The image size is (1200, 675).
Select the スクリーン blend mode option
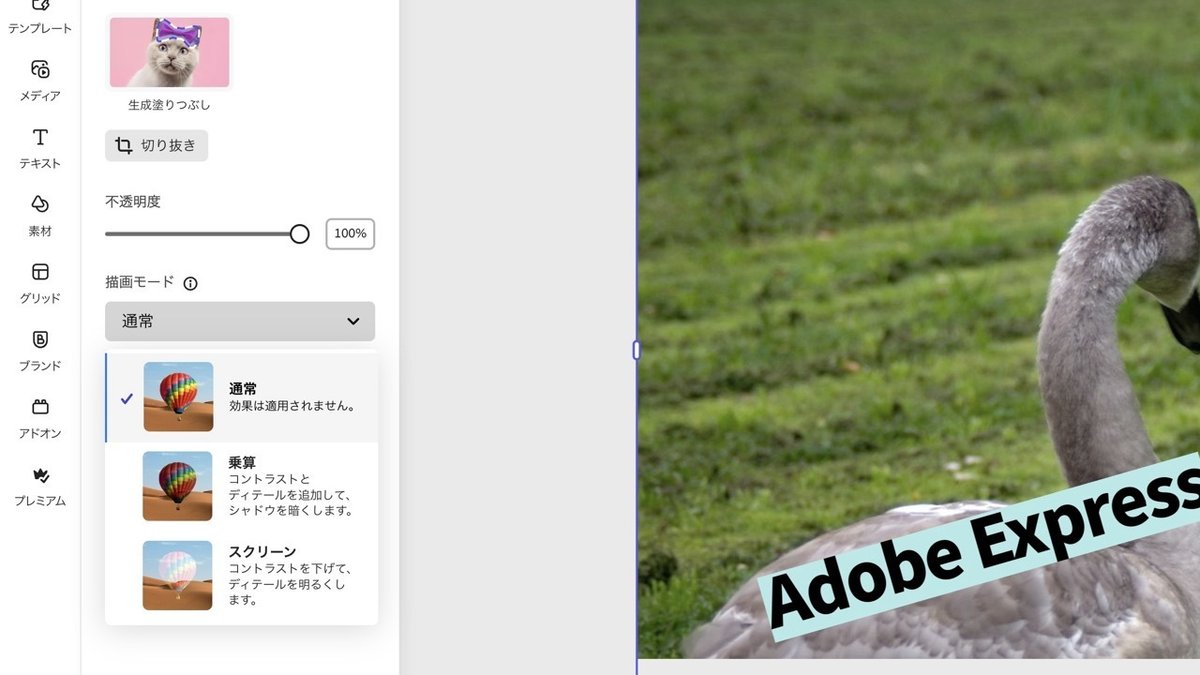(241, 575)
